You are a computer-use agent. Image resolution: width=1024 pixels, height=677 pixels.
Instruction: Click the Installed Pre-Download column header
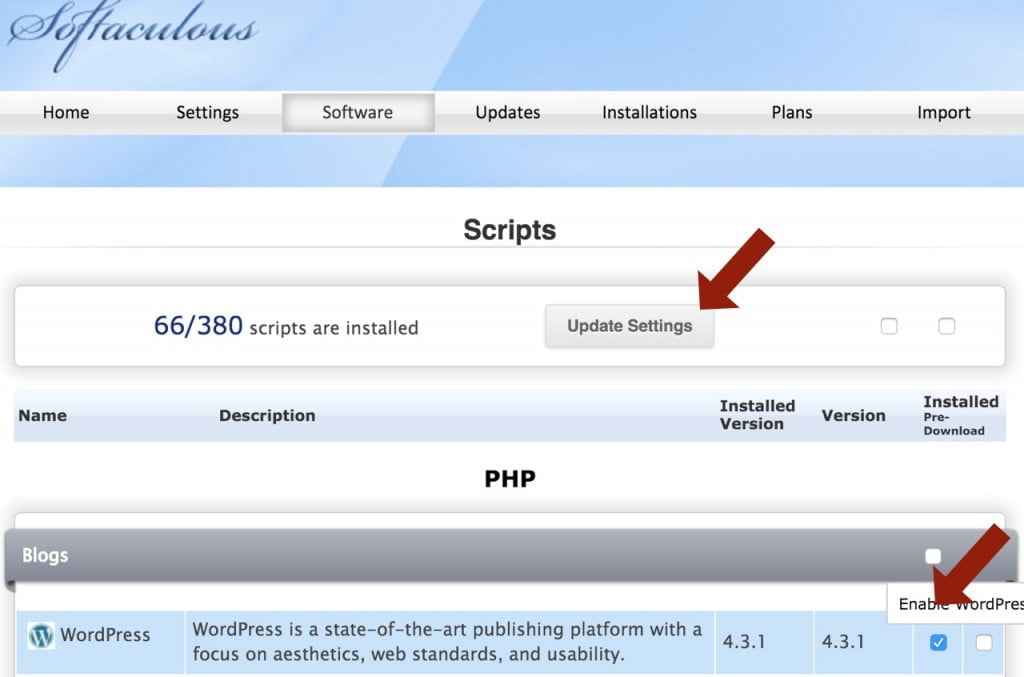(961, 415)
